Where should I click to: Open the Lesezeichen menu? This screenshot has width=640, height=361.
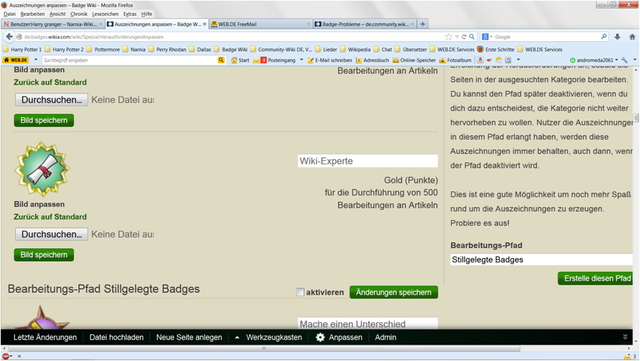(x=104, y=14)
